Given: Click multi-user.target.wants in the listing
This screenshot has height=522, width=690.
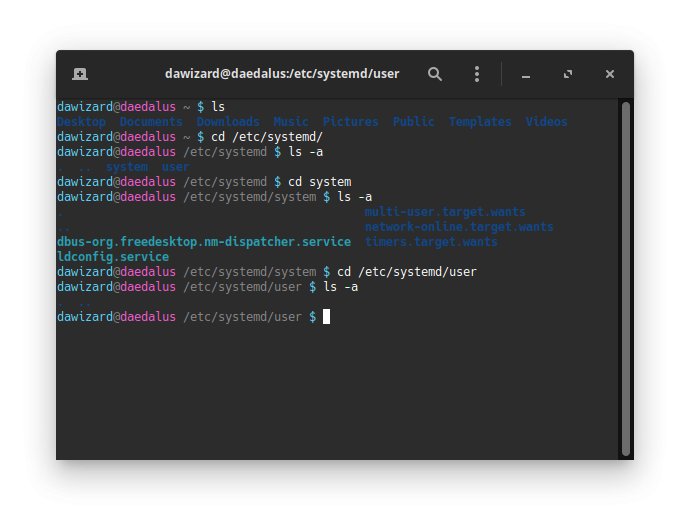Looking at the screenshot, I should tap(445, 212).
